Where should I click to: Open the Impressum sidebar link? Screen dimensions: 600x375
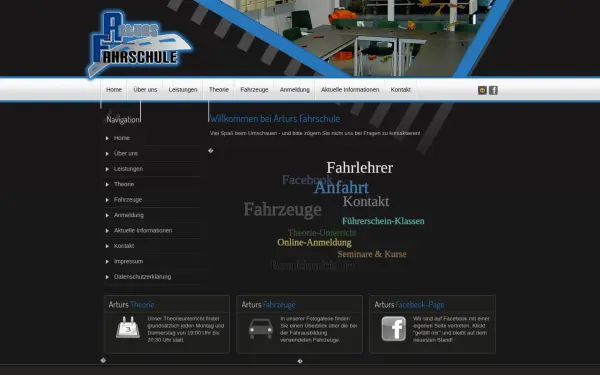click(128, 261)
